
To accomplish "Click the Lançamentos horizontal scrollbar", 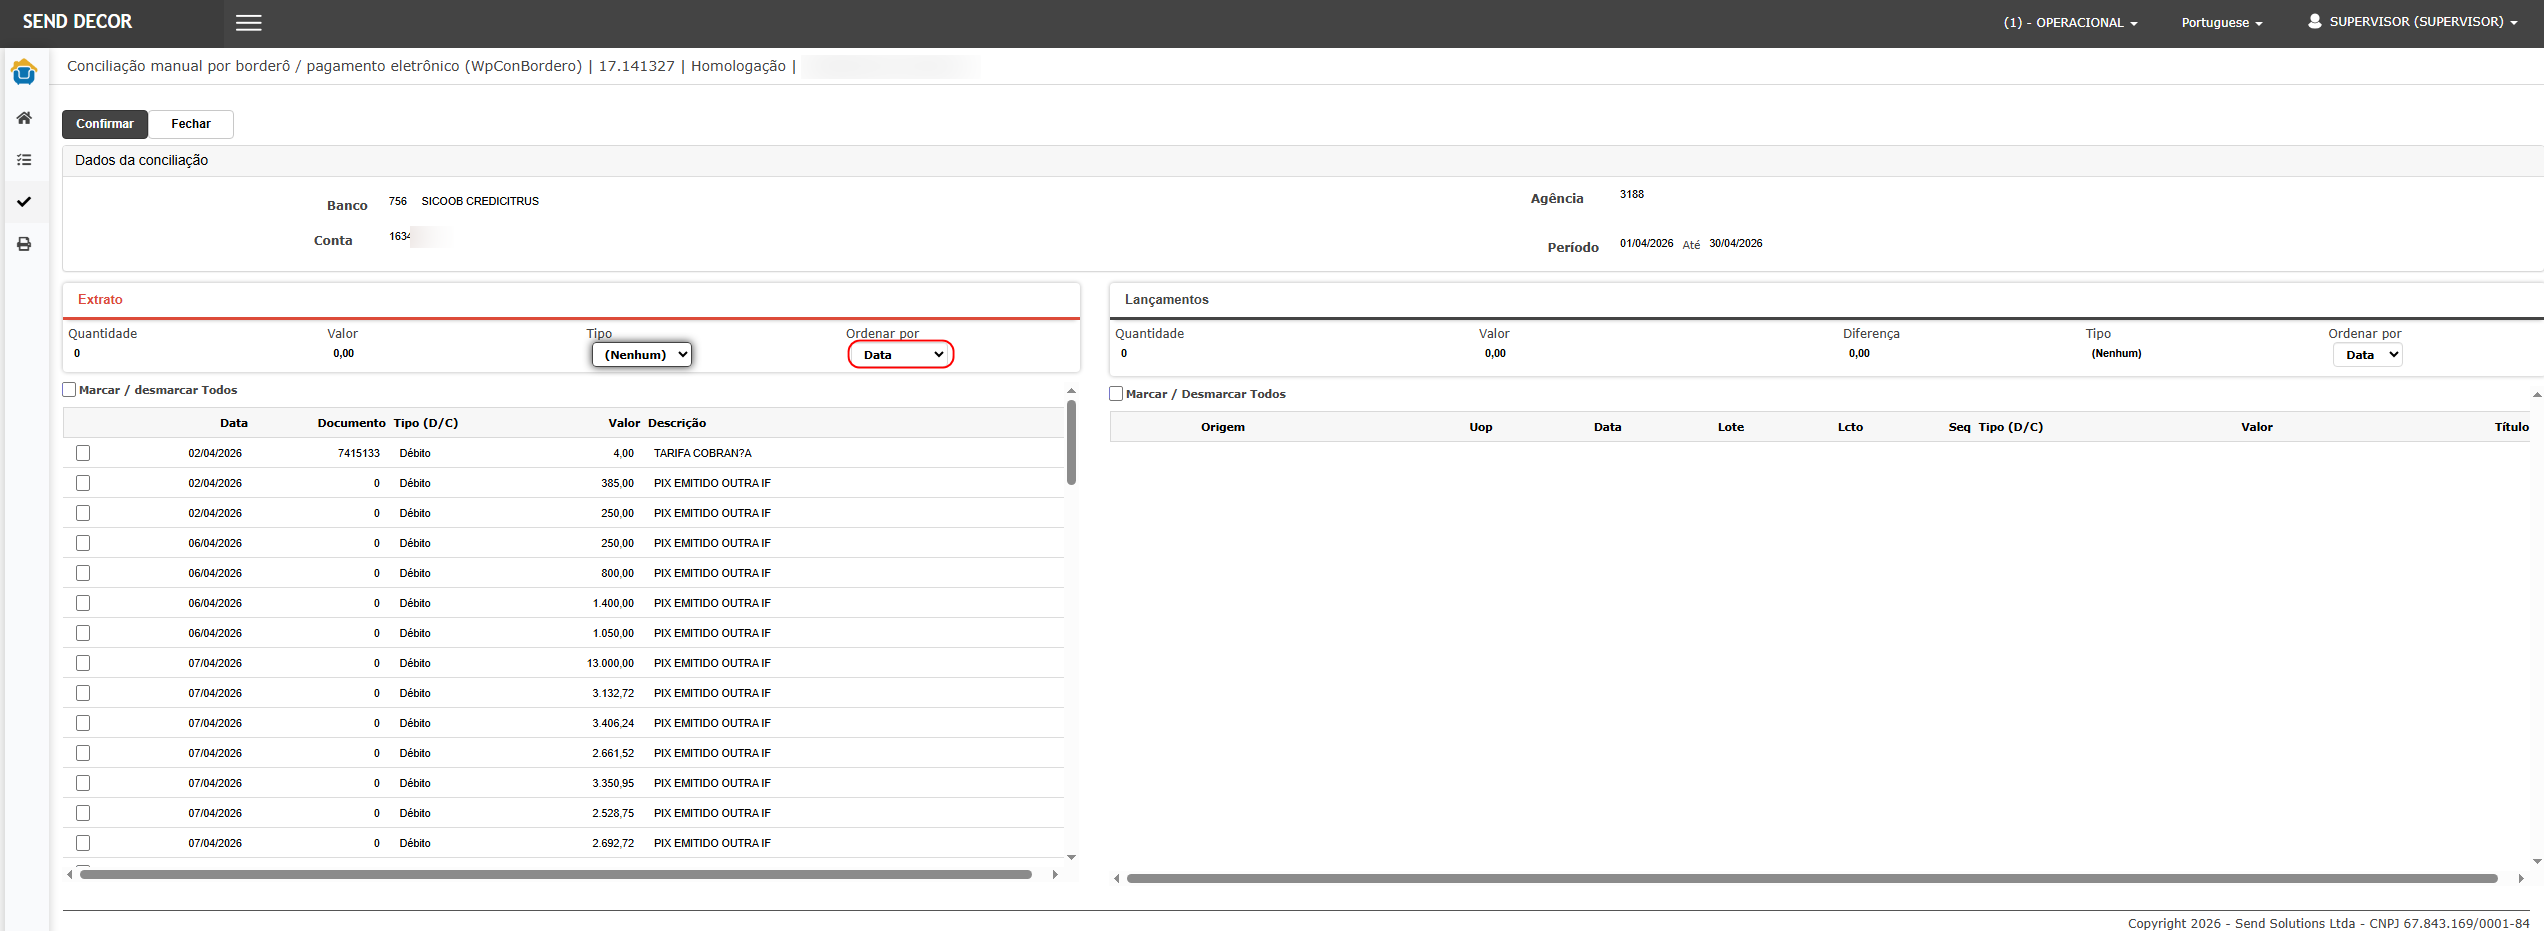I will pos(1812,879).
